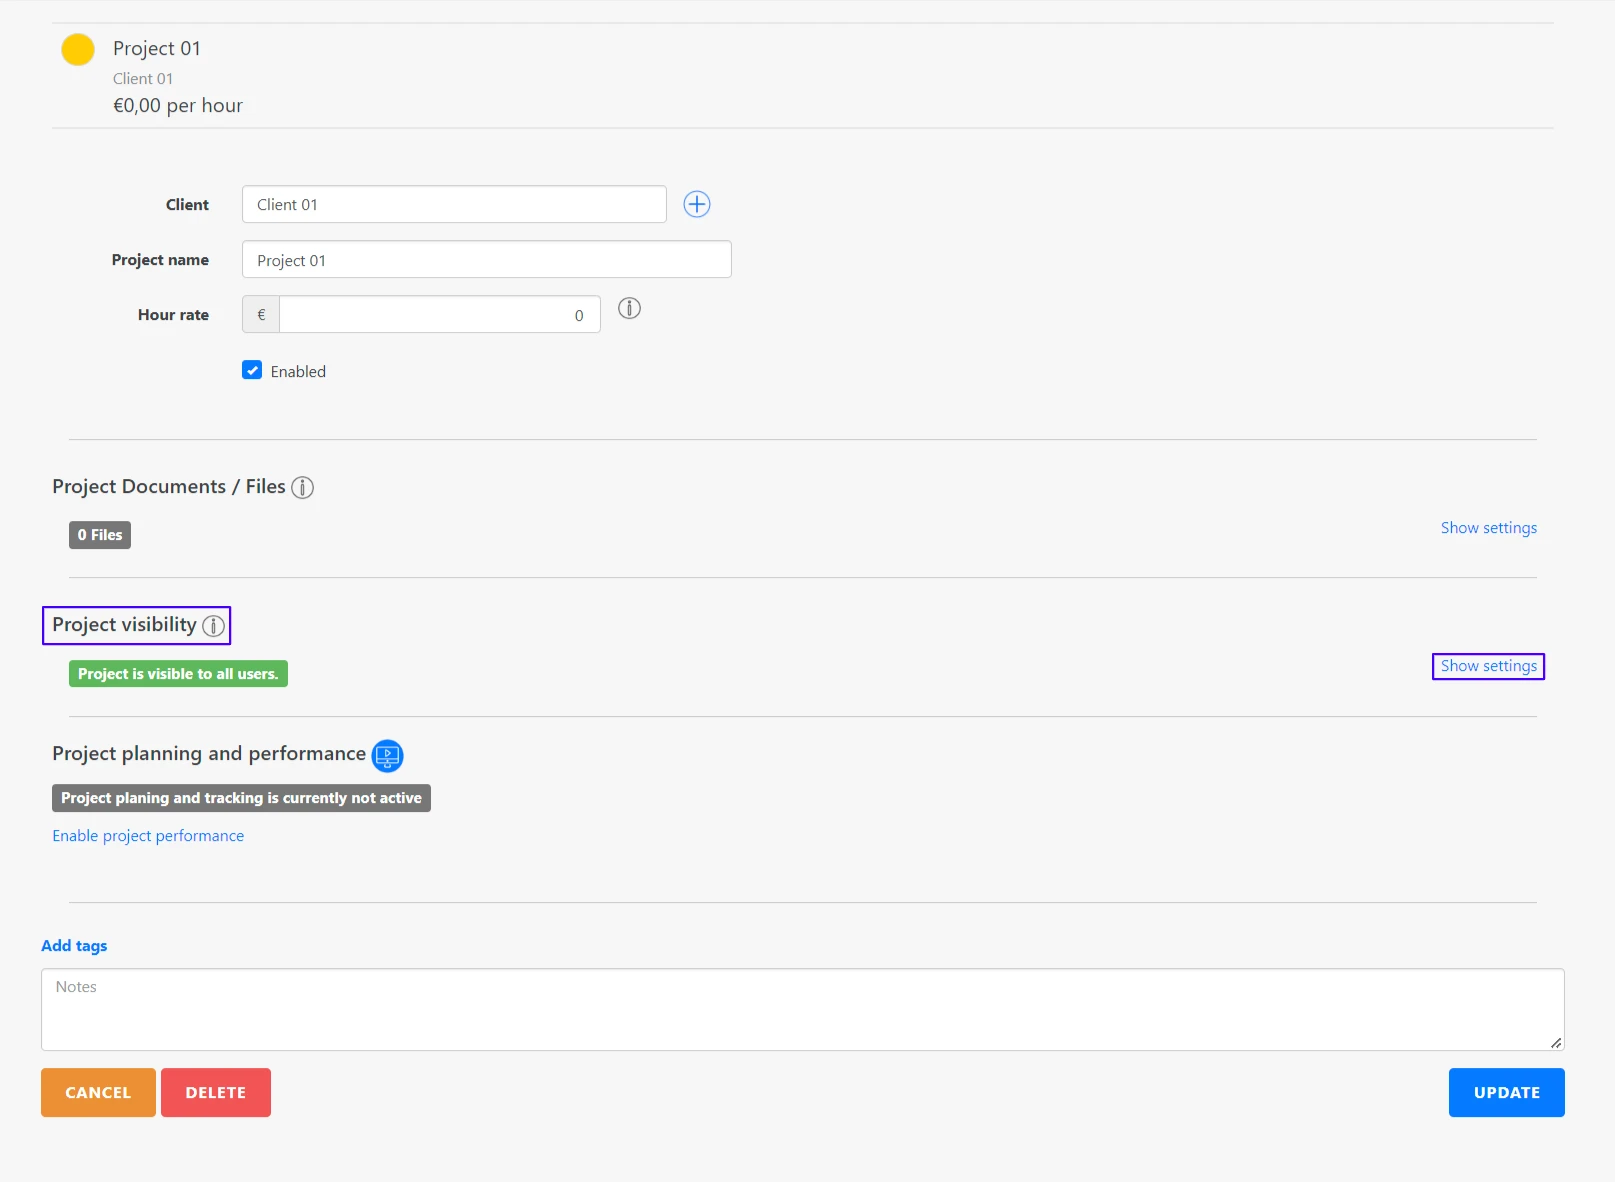
Task: Click the yellow project color dot
Action: [x=78, y=48]
